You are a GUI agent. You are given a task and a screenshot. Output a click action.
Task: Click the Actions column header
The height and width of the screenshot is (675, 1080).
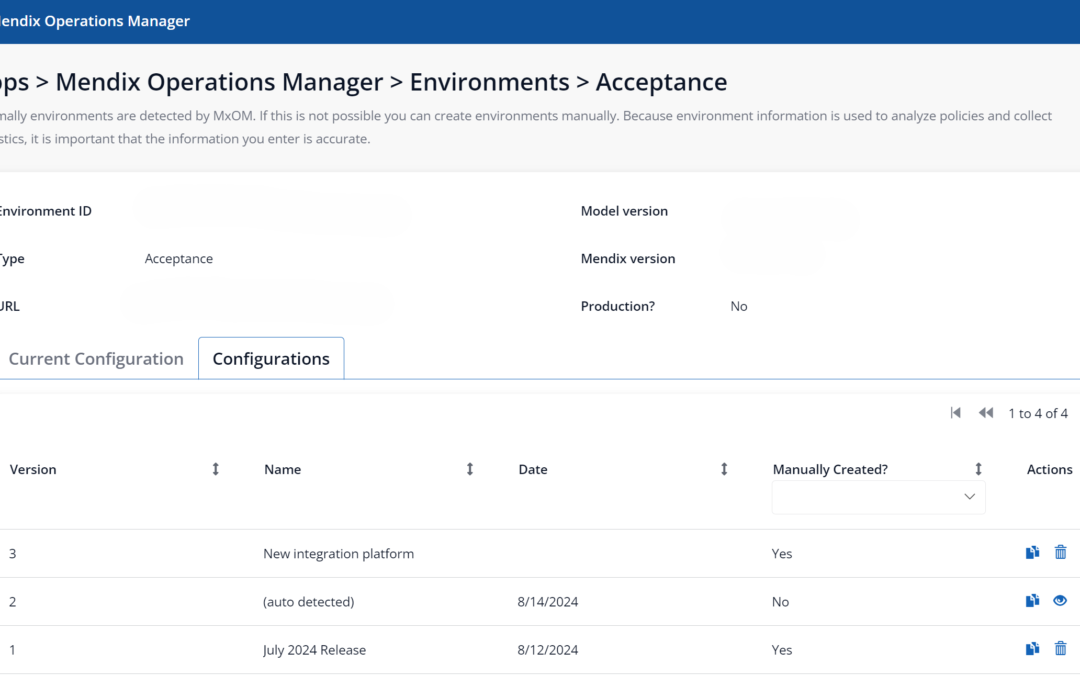pos(1049,470)
